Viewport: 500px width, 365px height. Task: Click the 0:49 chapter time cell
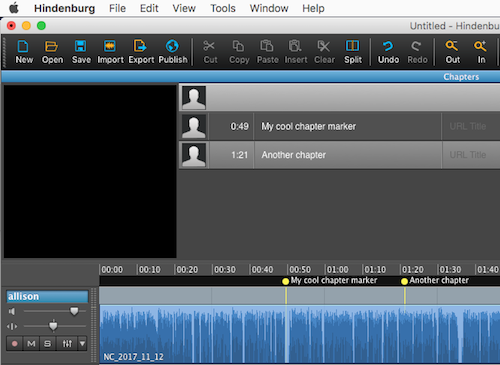(x=231, y=126)
